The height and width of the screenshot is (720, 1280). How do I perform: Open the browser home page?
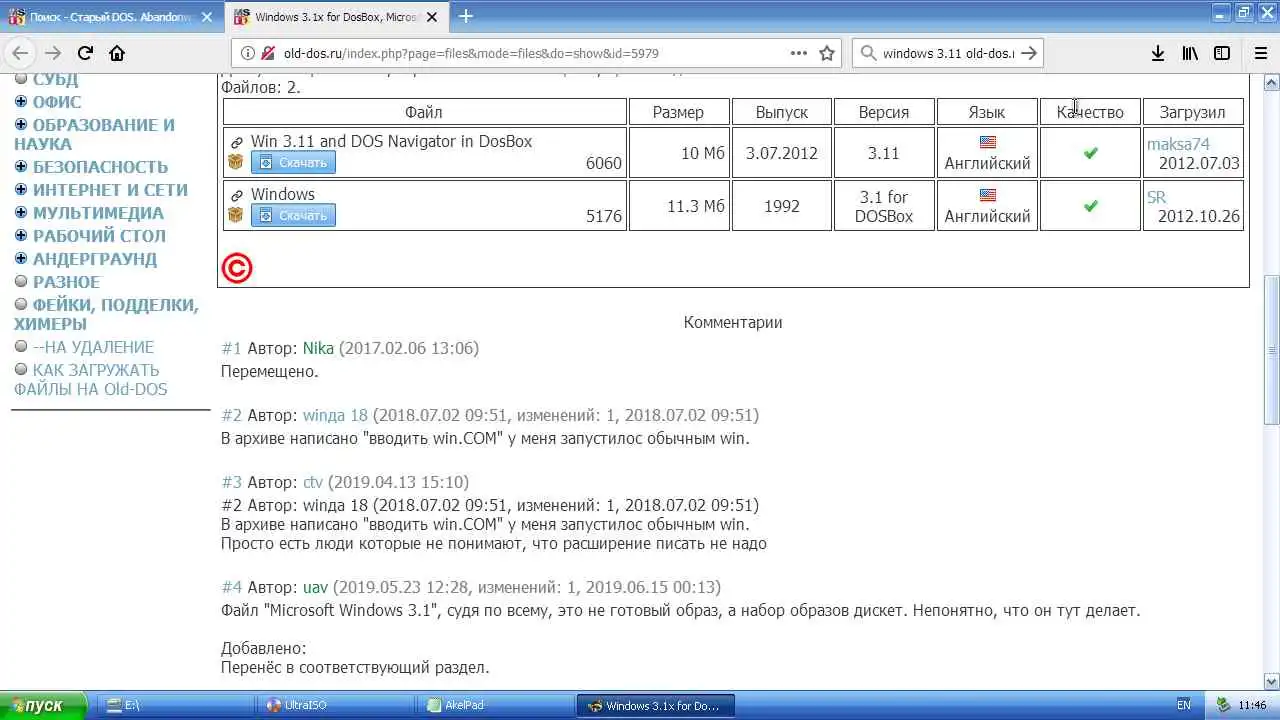tap(117, 53)
